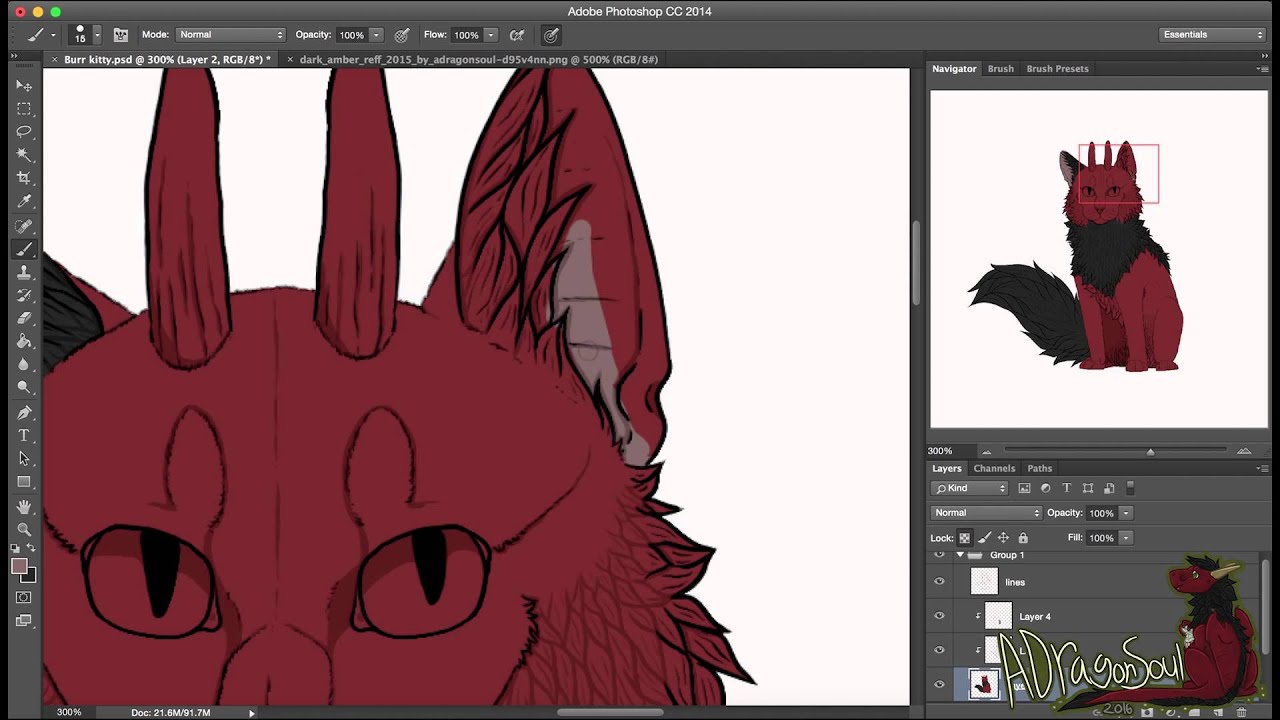Screen dimensions: 1280x720
Task: Toggle lock all for the layer
Action: pos(1023,538)
